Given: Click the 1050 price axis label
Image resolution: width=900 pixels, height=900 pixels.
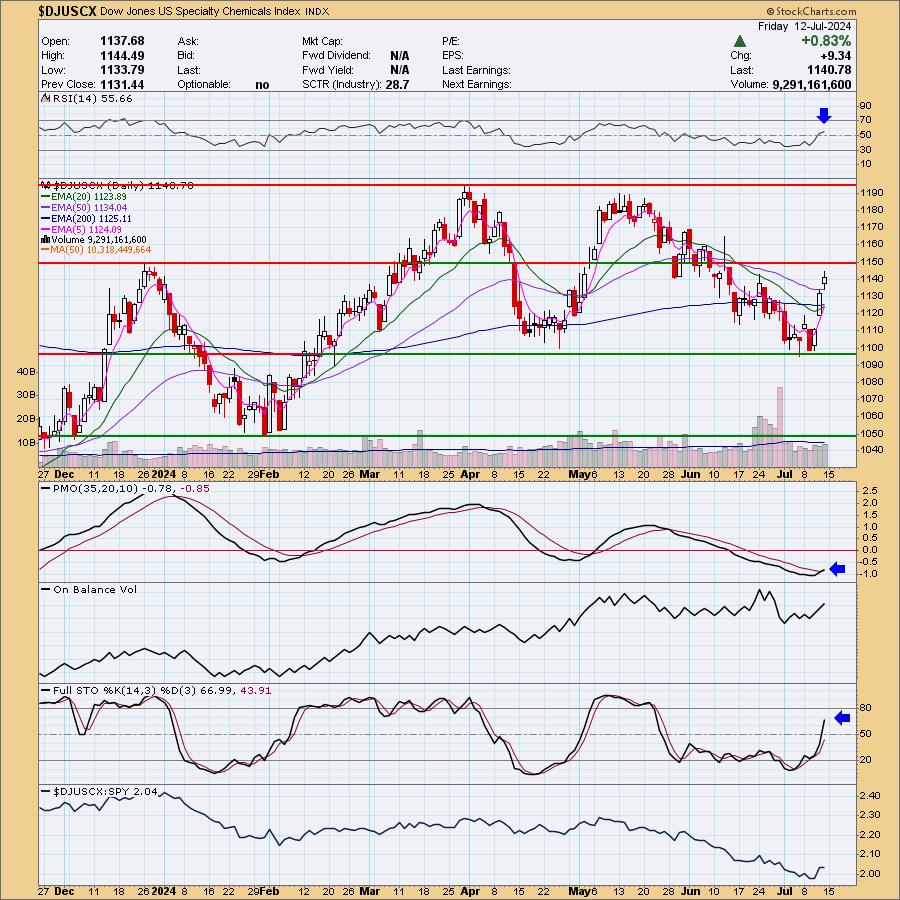Looking at the screenshot, I should (872, 433).
